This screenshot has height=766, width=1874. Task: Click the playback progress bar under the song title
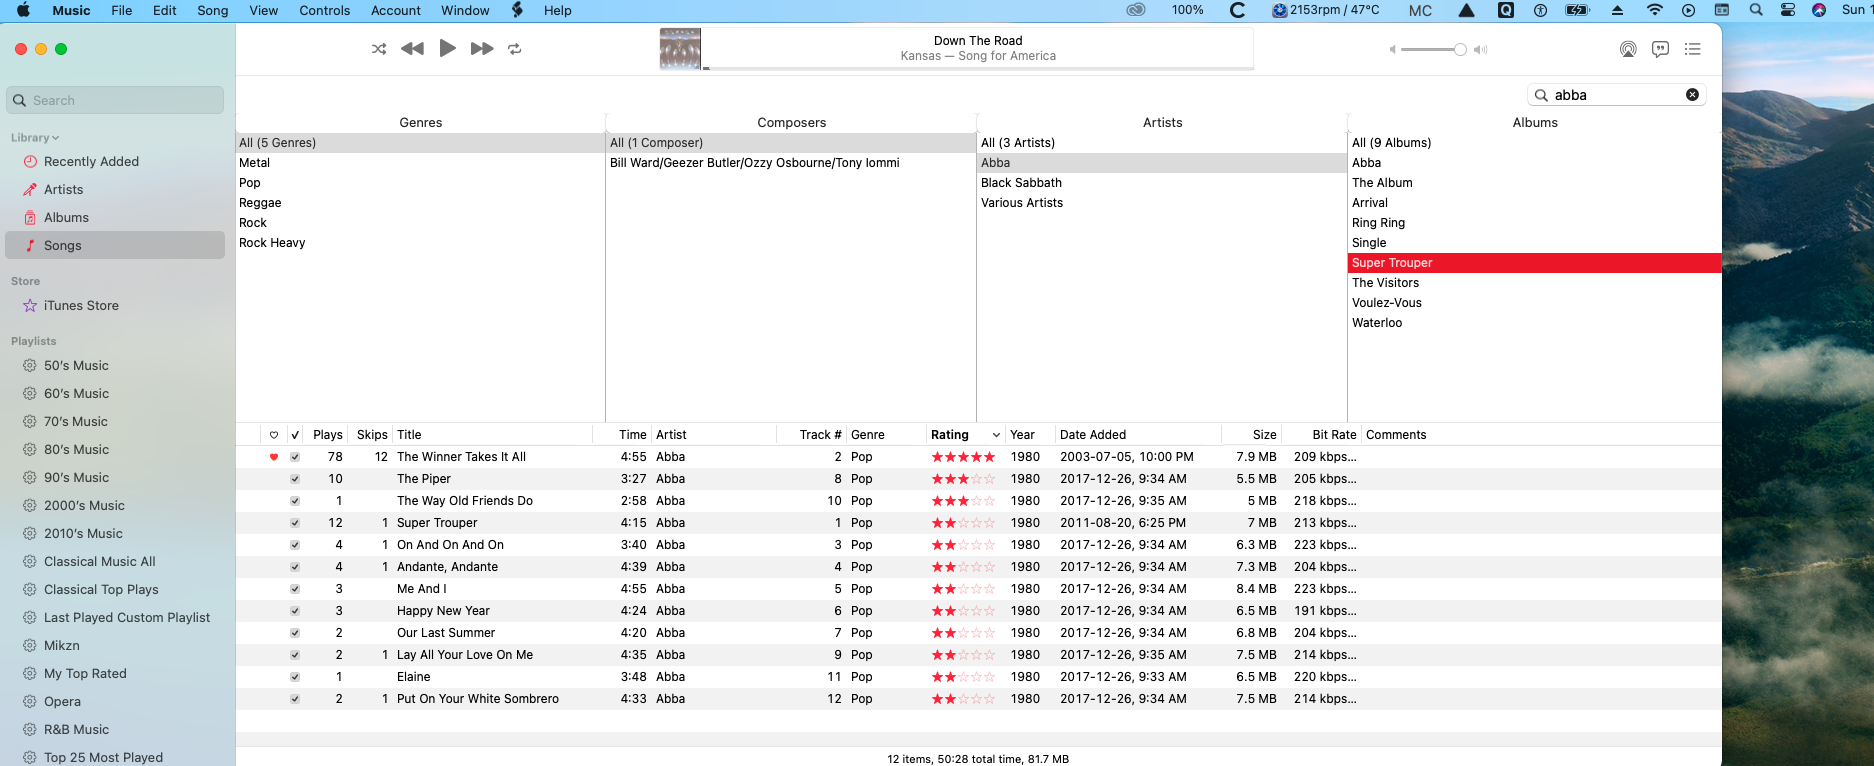click(978, 68)
